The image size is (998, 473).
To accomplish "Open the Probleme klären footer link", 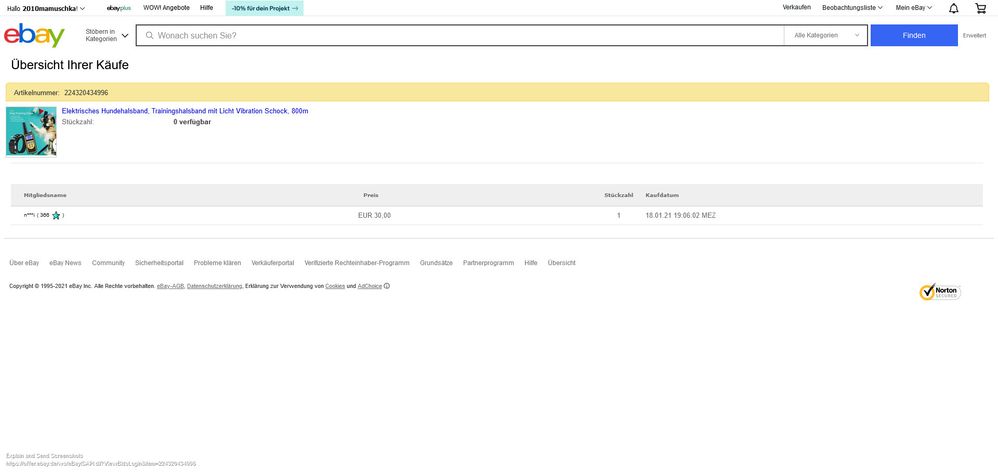I will point(218,263).
